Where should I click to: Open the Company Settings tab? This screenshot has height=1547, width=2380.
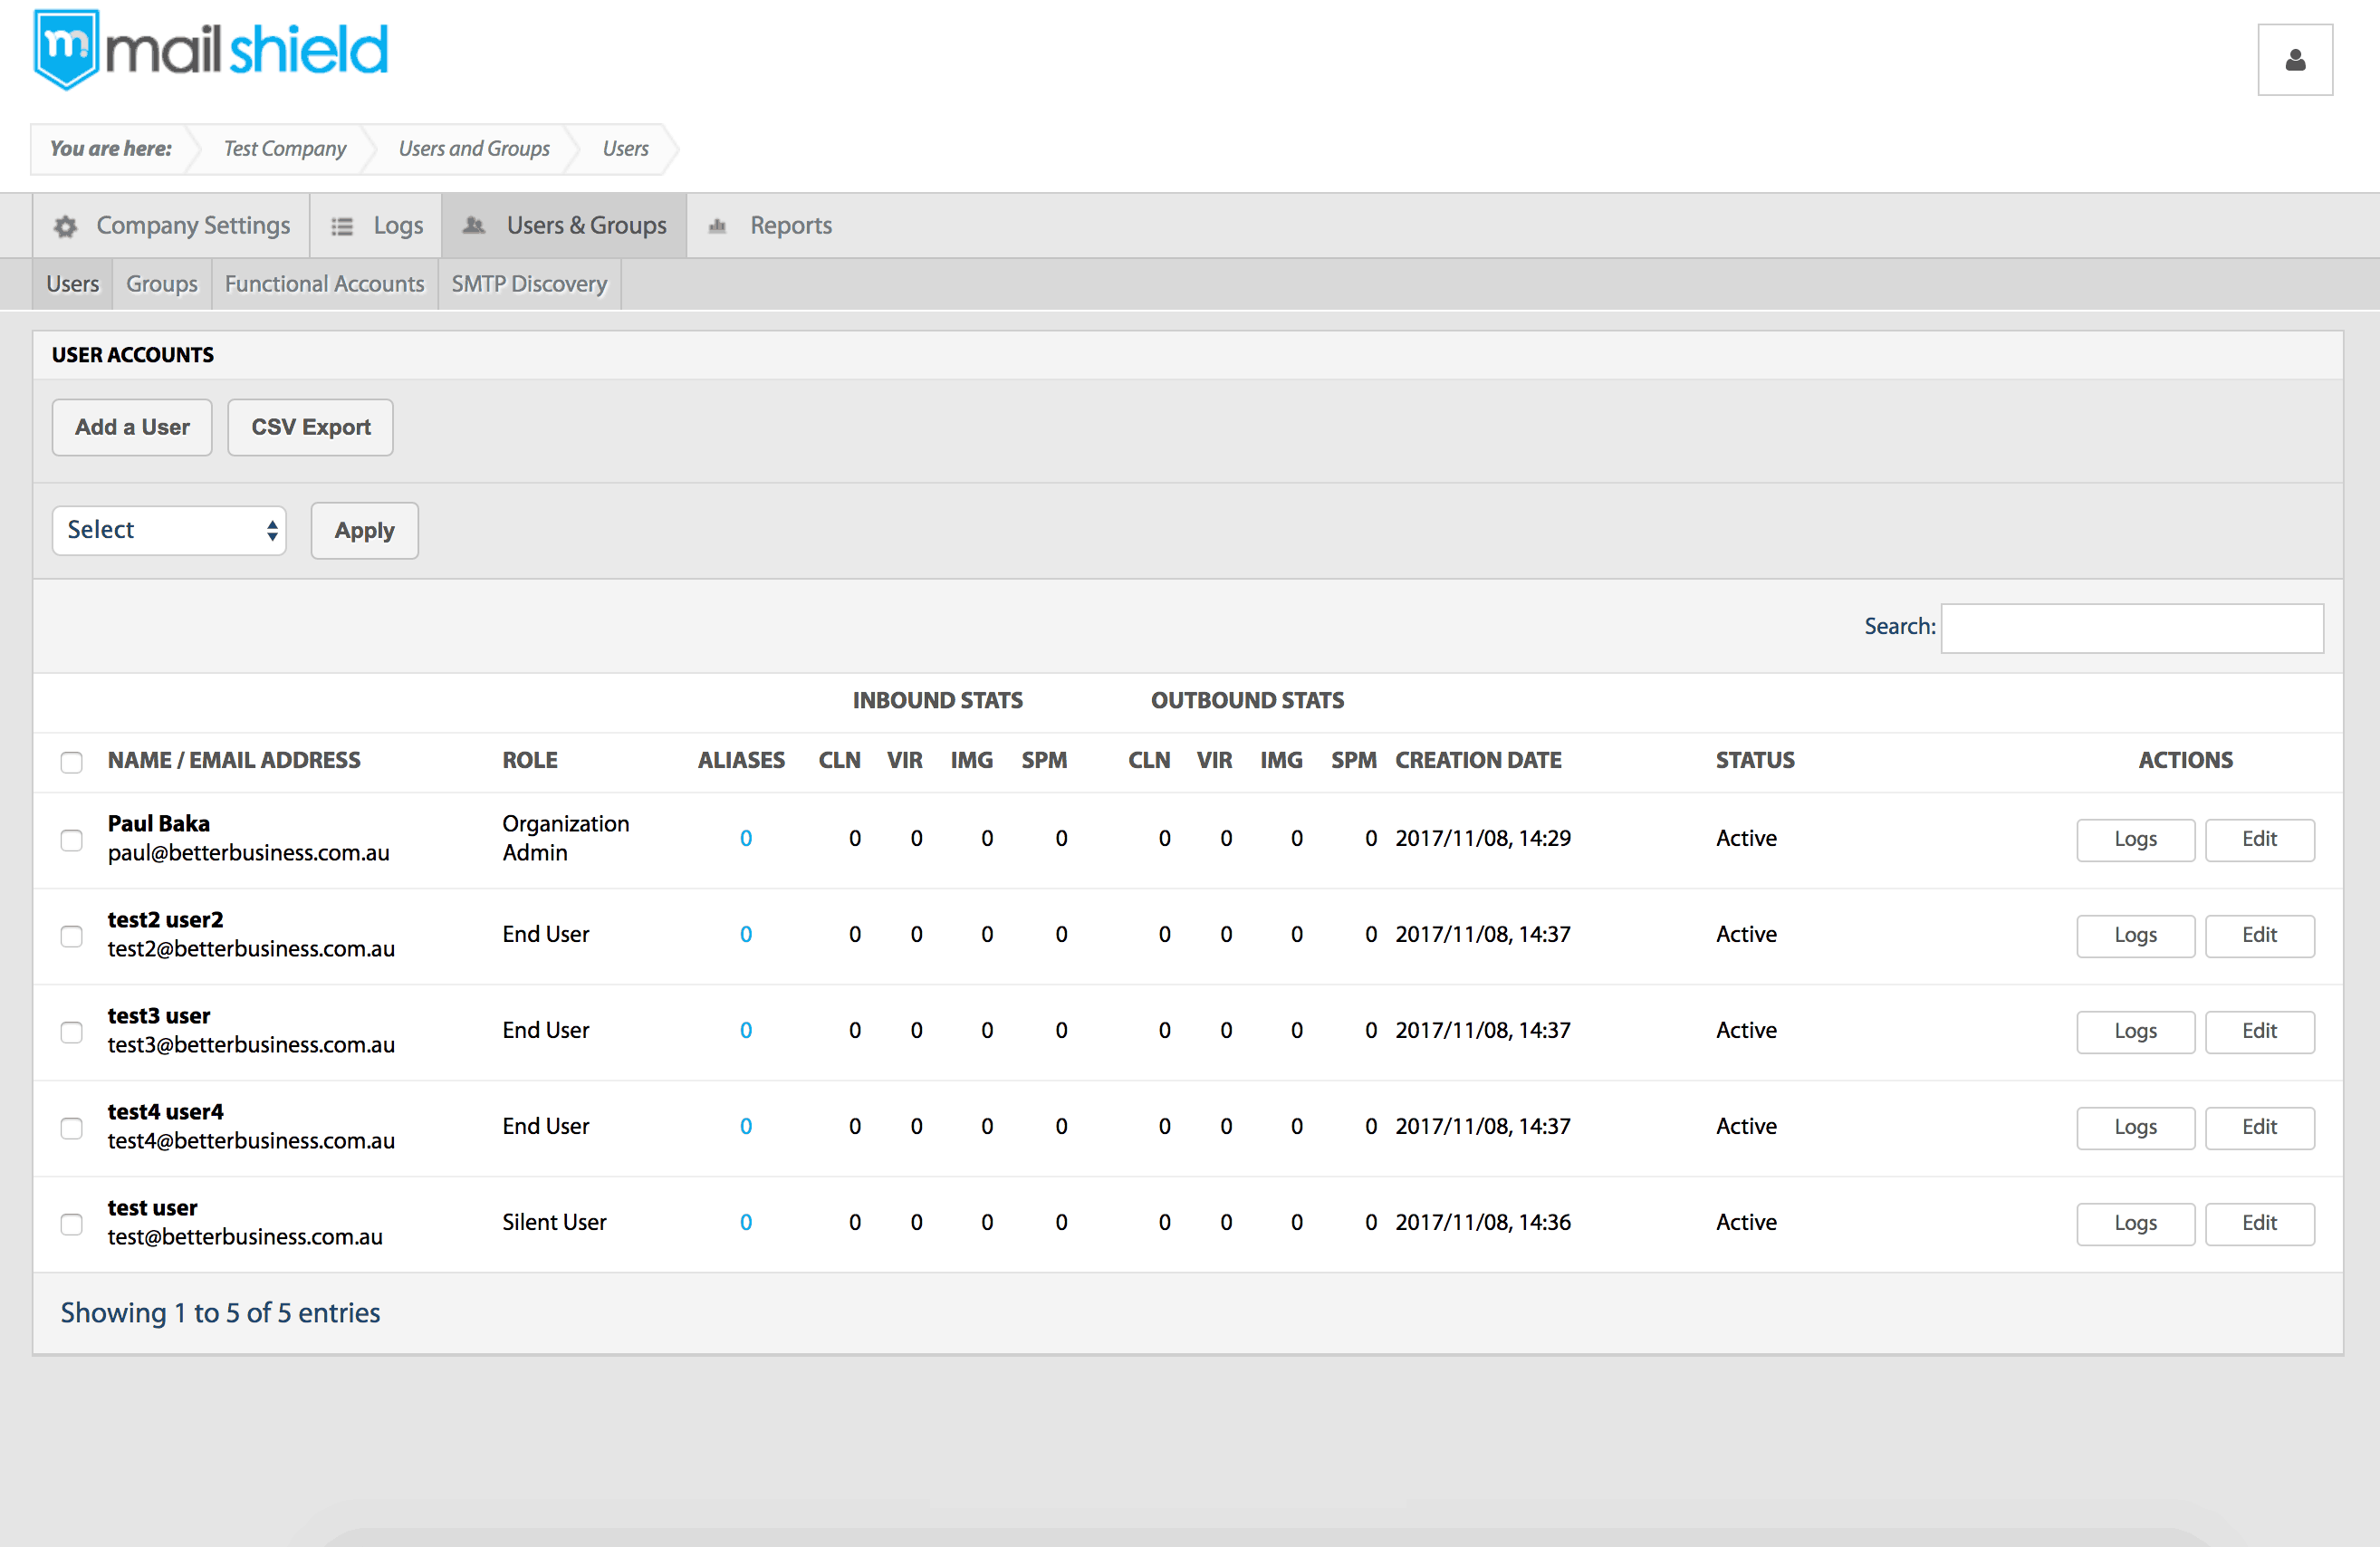pos(172,226)
